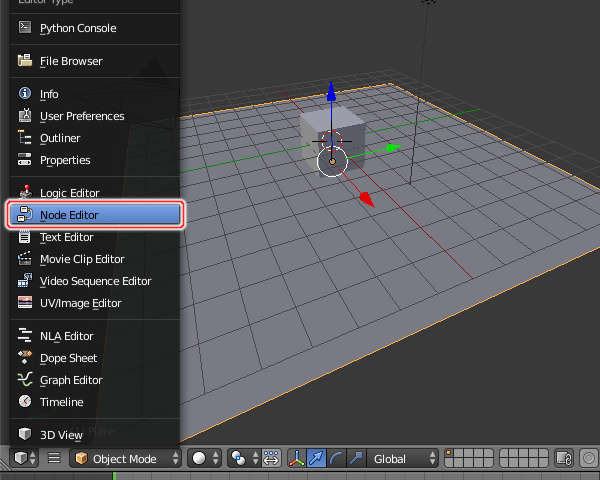Click the Graph Editor icon
This screenshot has height=480, width=600.
(25, 380)
